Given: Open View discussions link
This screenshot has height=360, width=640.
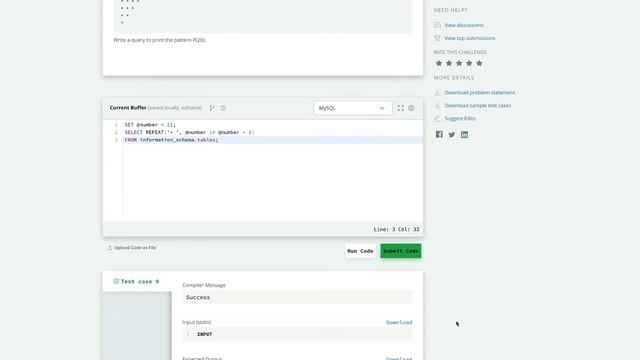Looking at the screenshot, I should (464, 25).
